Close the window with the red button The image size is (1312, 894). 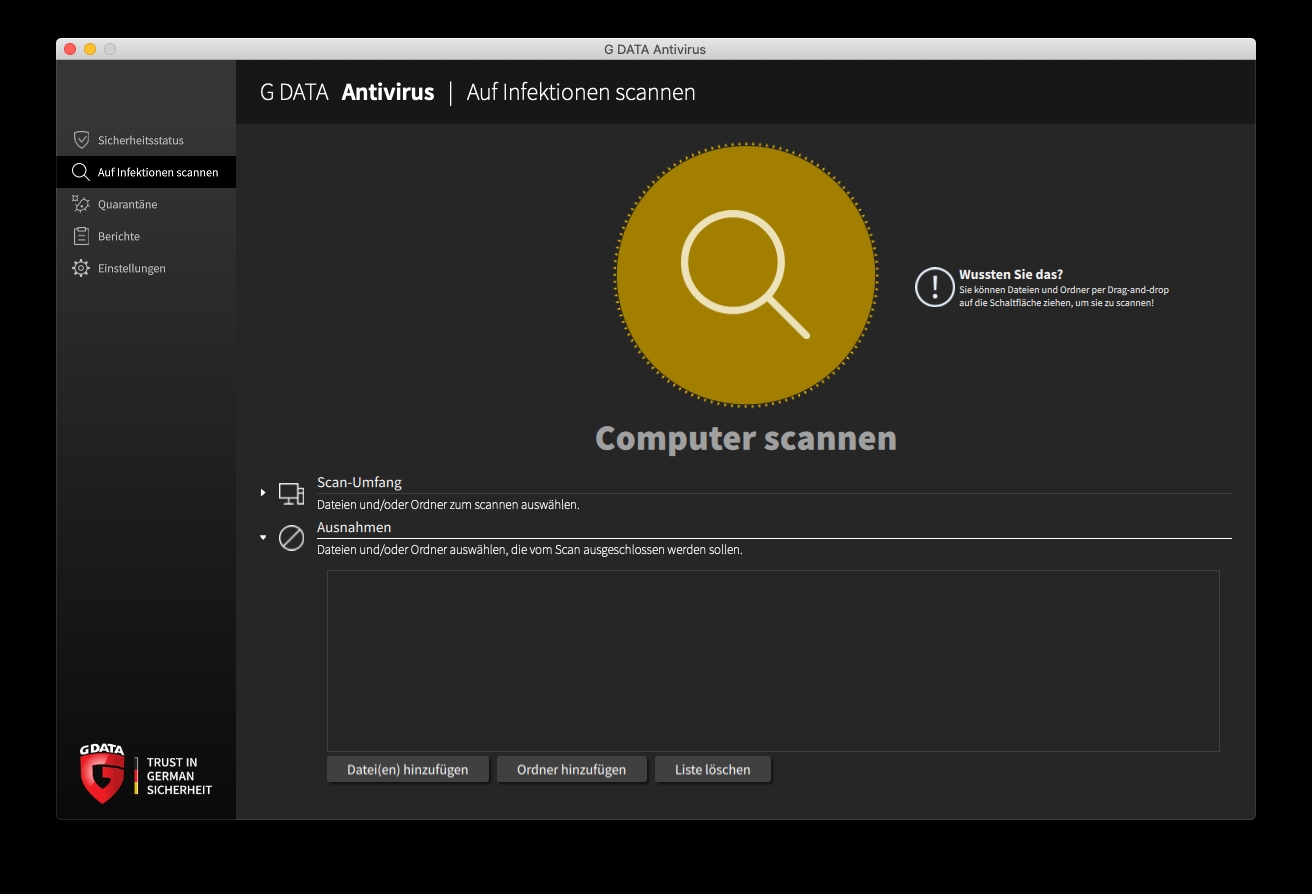(x=70, y=49)
